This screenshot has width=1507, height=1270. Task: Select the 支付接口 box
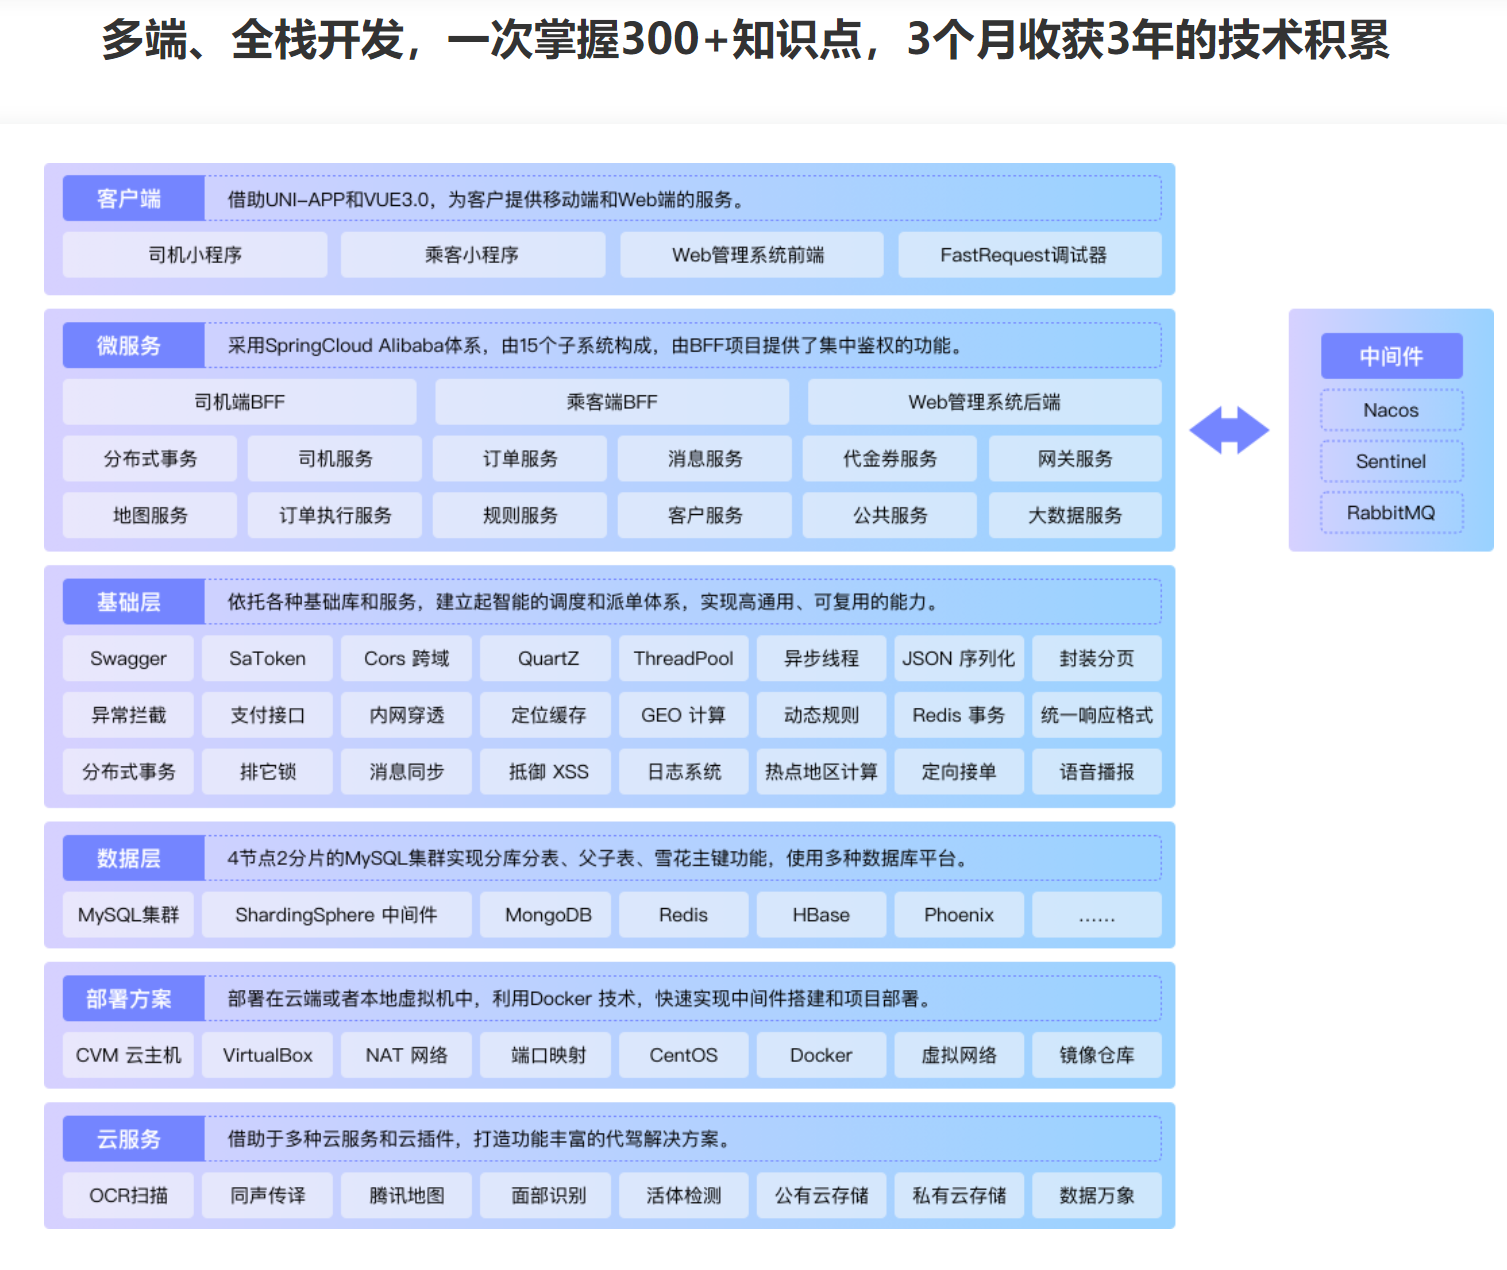(267, 715)
